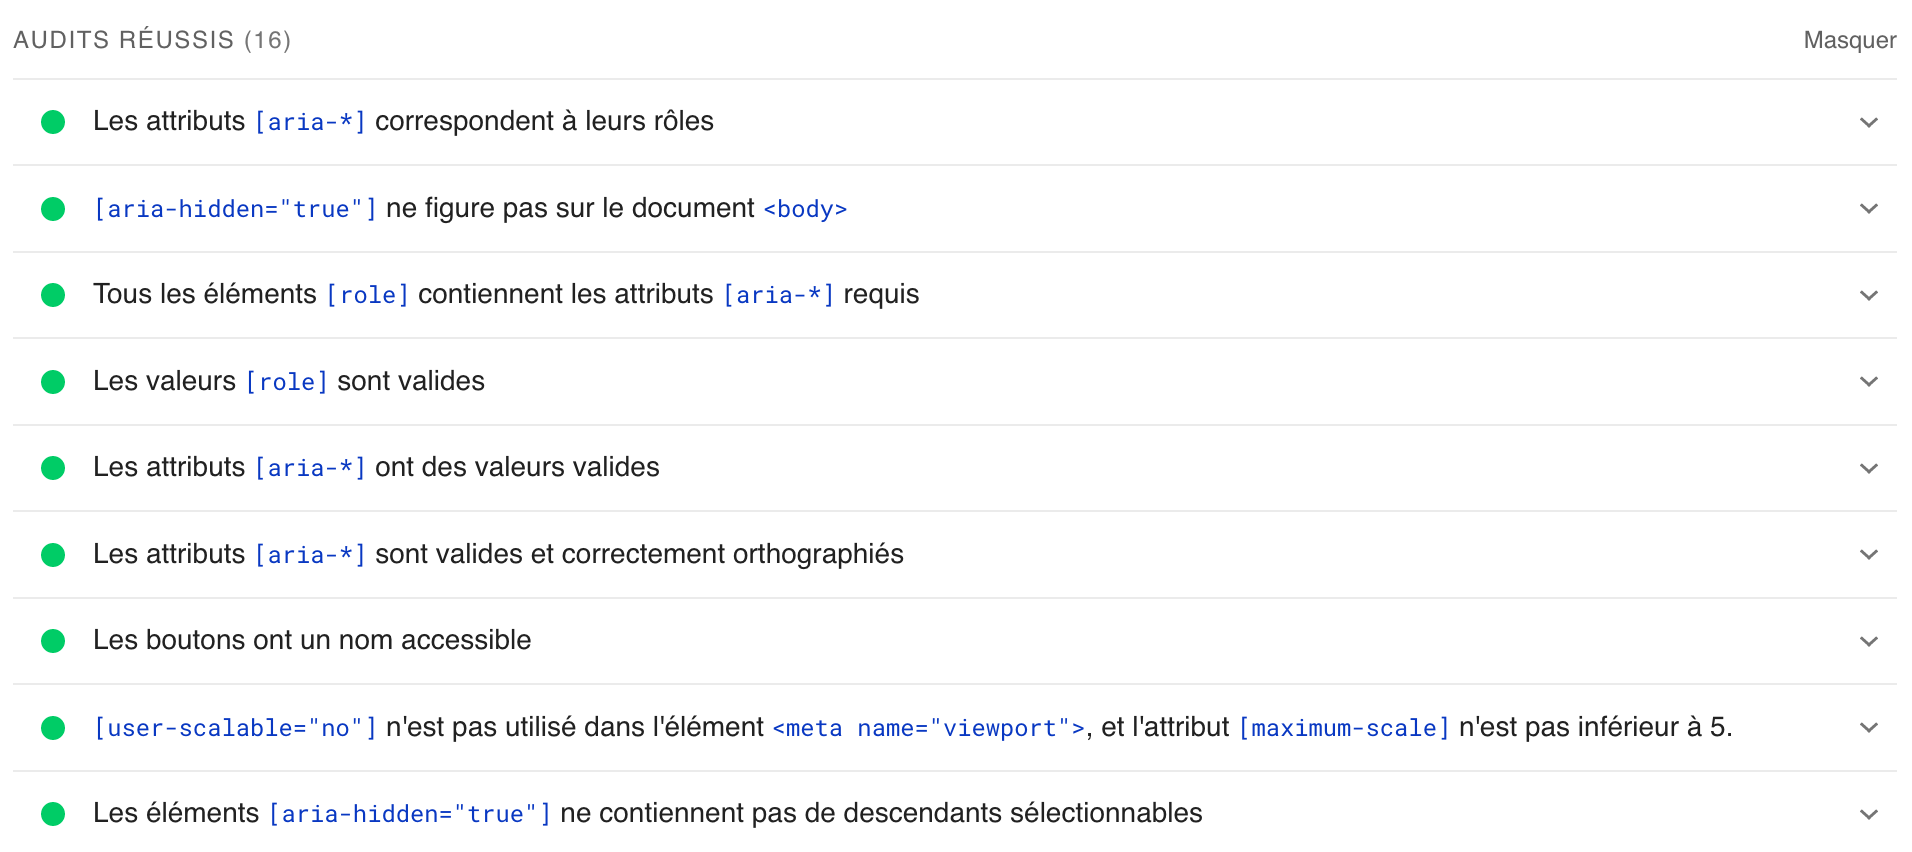Click the green dot for aria-* valeurs valides audit
This screenshot has width=1912, height=852.
click(x=54, y=467)
